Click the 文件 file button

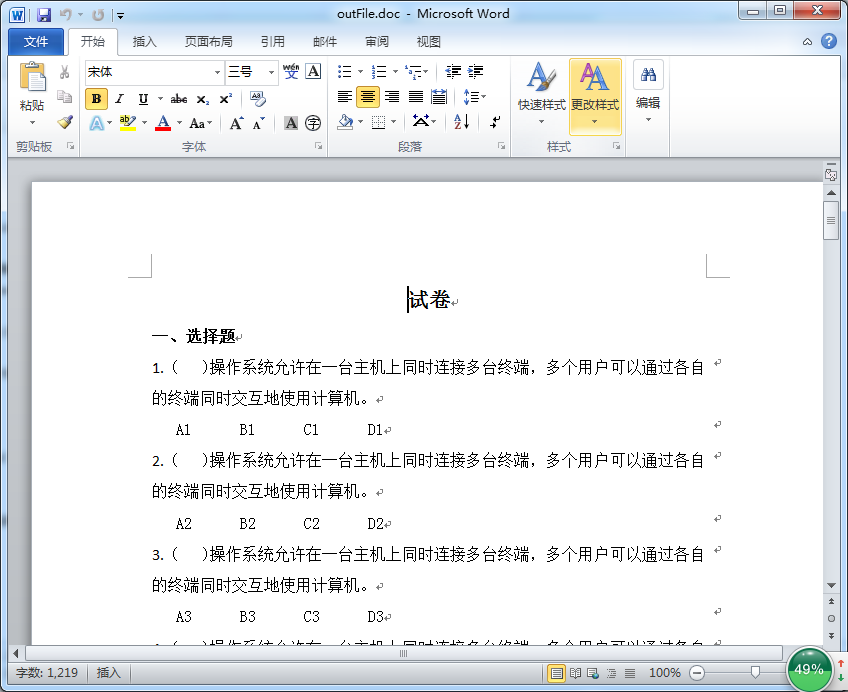coord(36,42)
